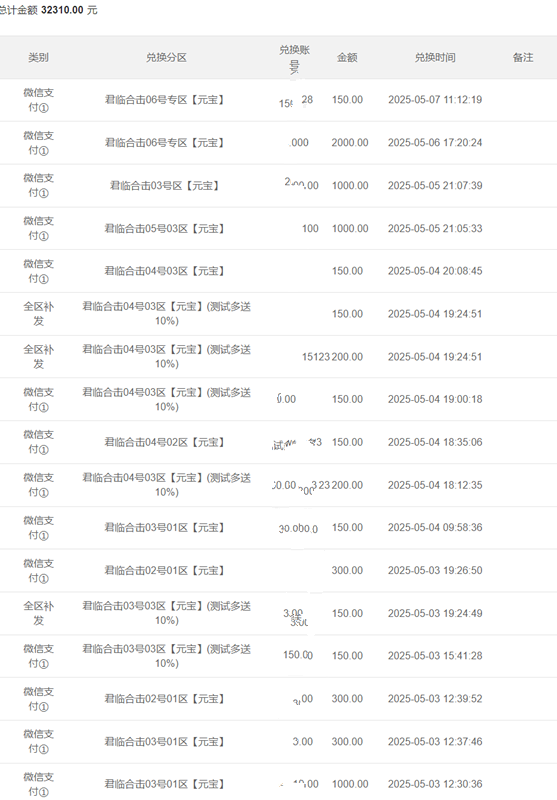
Task: Select the 2000.00 amount cell
Action: (349, 143)
